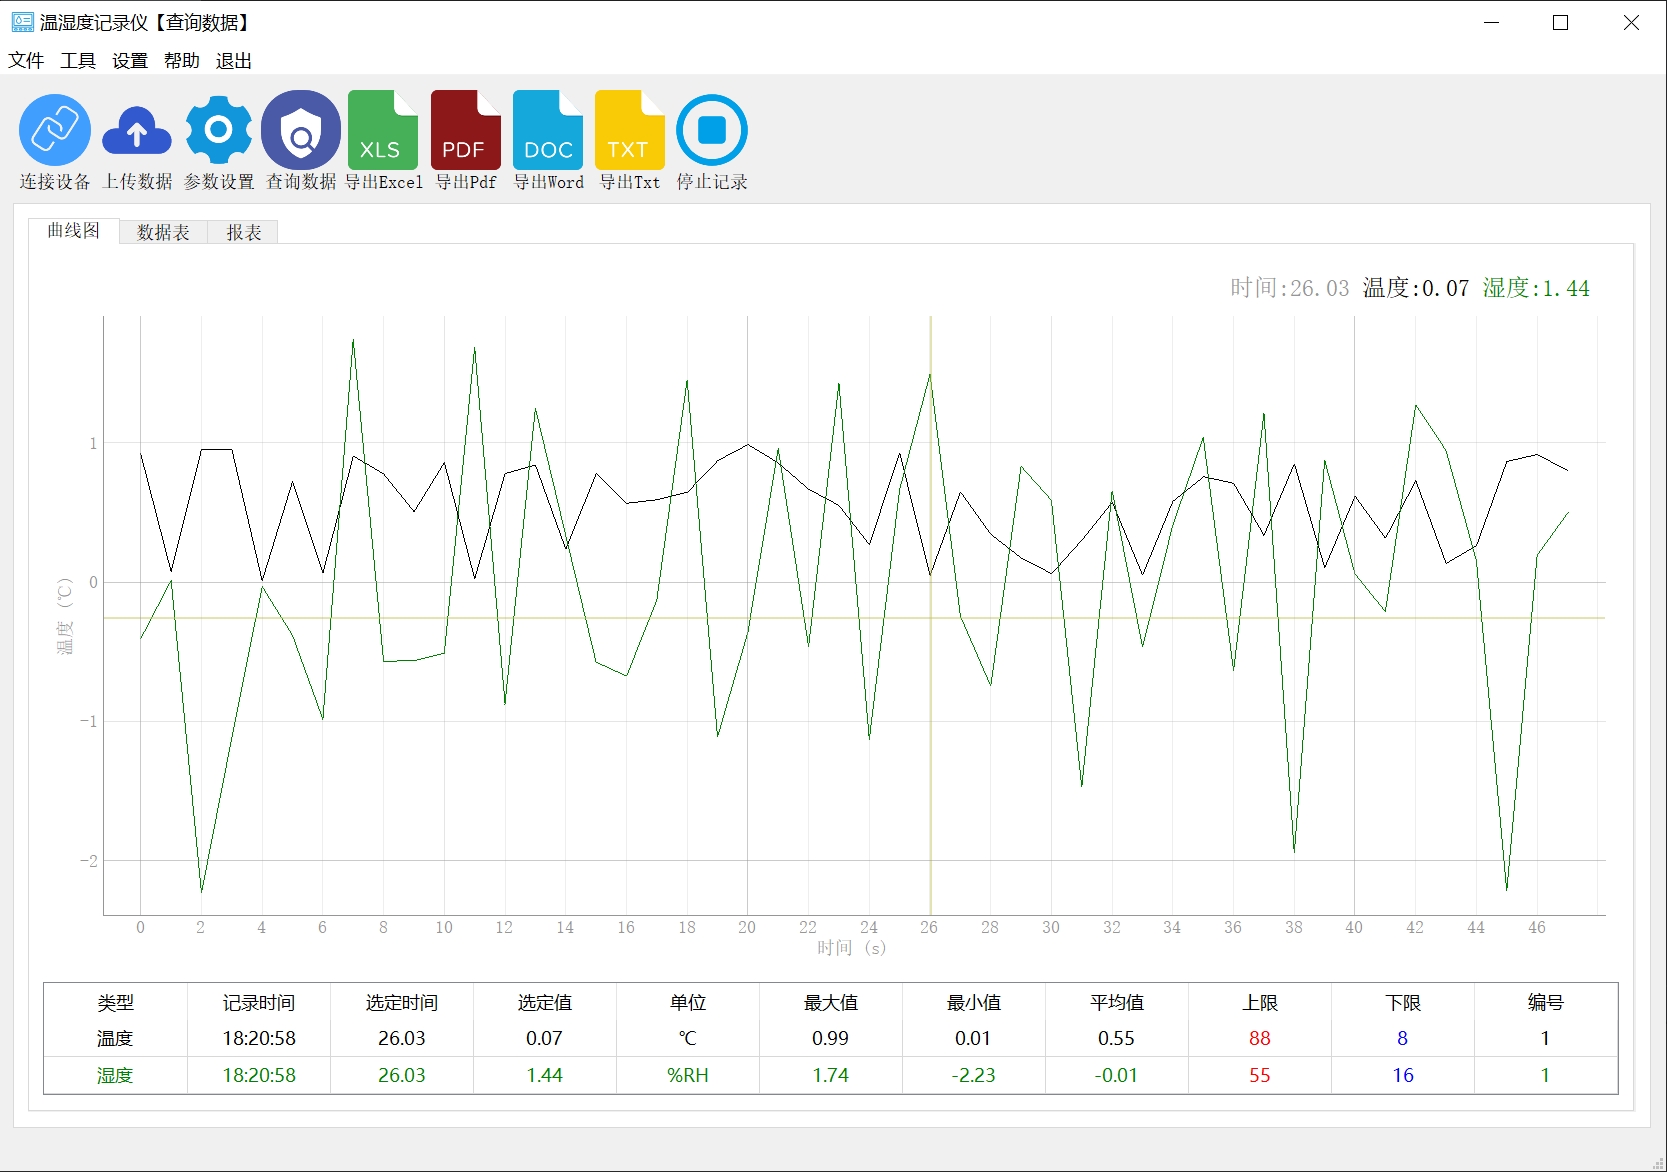Click humidity selected value 1.44 in table
Screen dimensions: 1667x1172
pyautogui.click(x=545, y=1076)
